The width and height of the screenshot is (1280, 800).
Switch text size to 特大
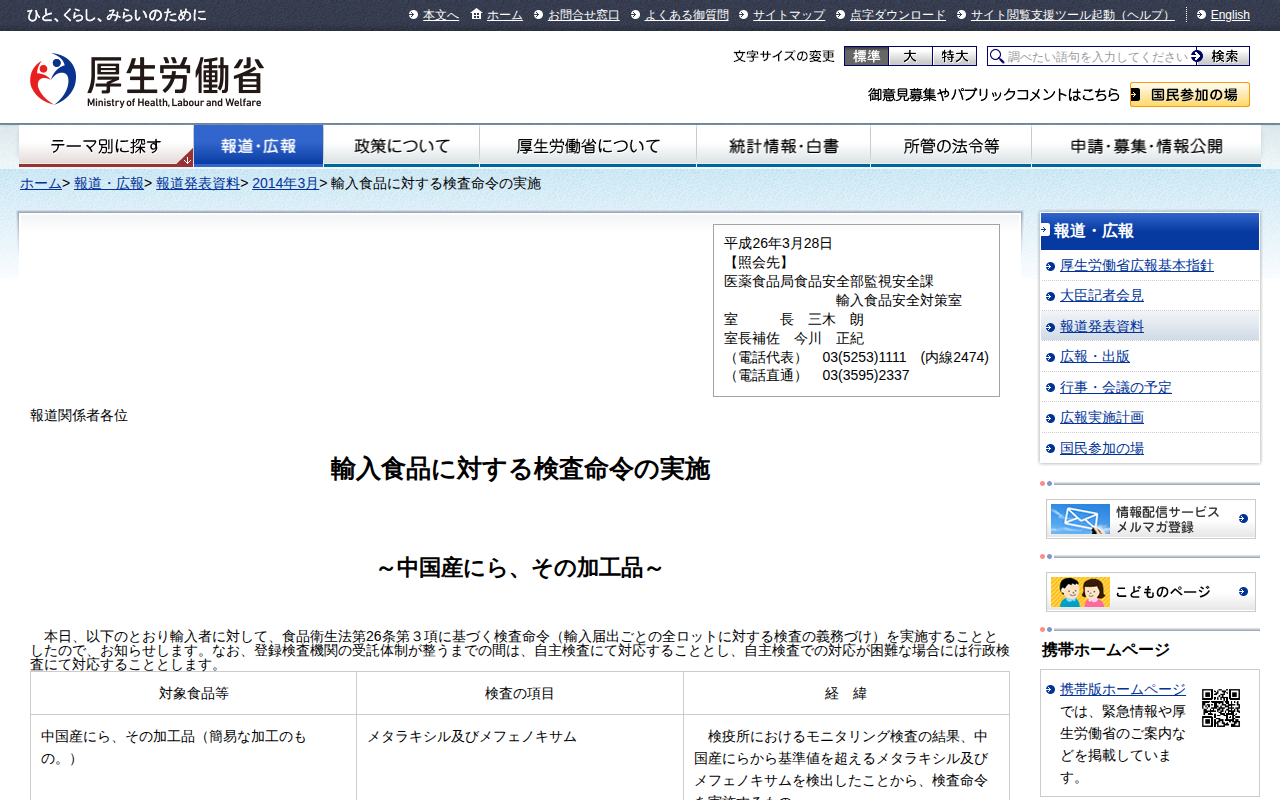click(x=954, y=57)
